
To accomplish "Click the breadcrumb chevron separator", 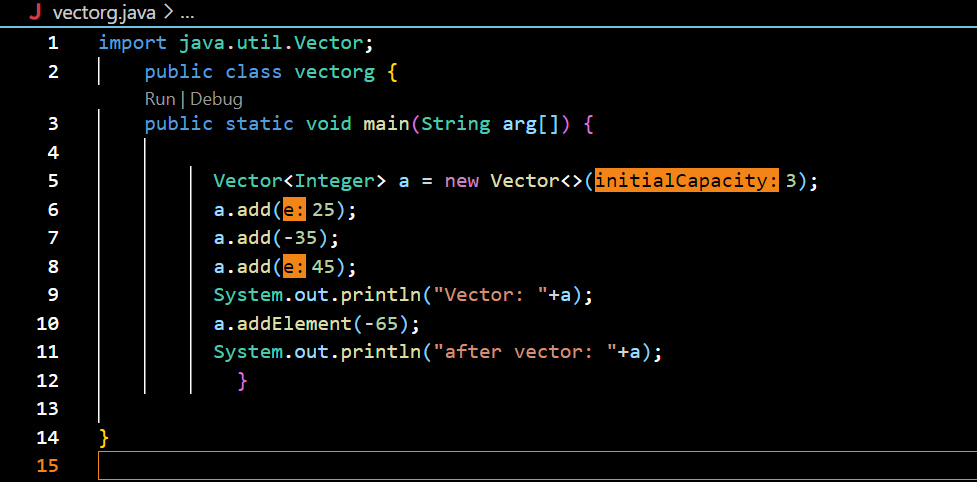I will (x=168, y=13).
